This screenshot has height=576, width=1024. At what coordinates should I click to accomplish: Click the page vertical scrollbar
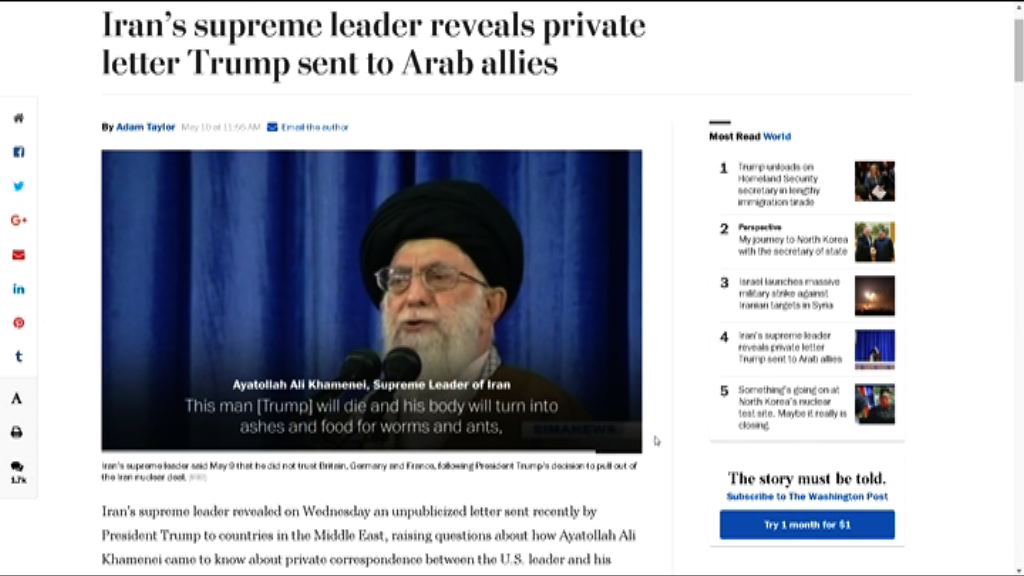pos(1018,287)
